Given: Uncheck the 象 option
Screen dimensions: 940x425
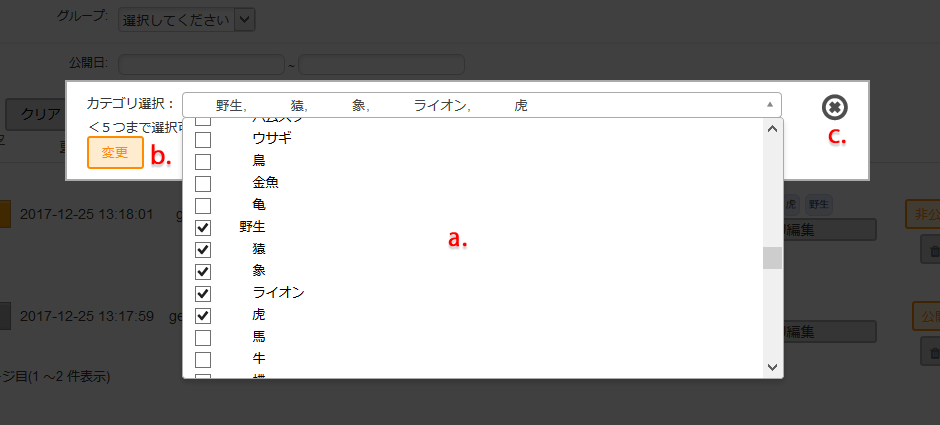Looking at the screenshot, I should pos(203,271).
